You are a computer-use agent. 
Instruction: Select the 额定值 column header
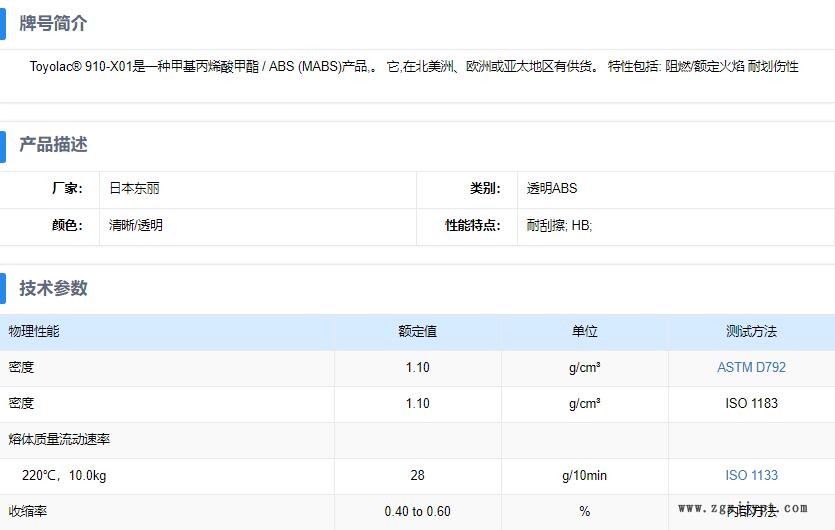click(417, 332)
